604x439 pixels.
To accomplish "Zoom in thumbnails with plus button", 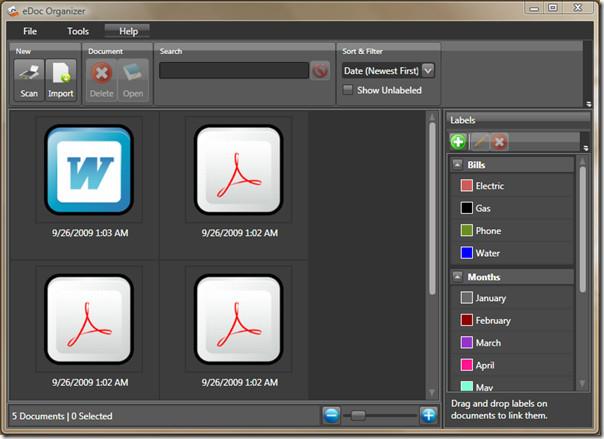I will tap(428, 415).
